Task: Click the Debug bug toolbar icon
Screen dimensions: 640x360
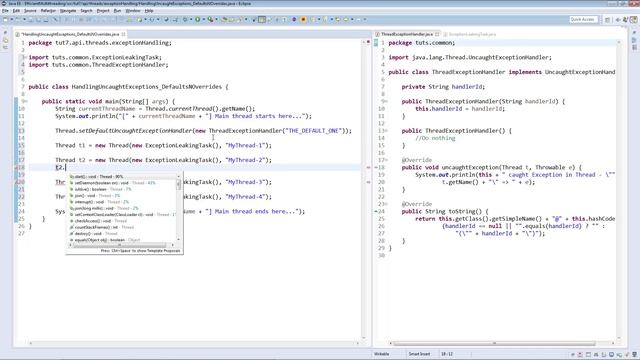Action: click(x=185, y=19)
